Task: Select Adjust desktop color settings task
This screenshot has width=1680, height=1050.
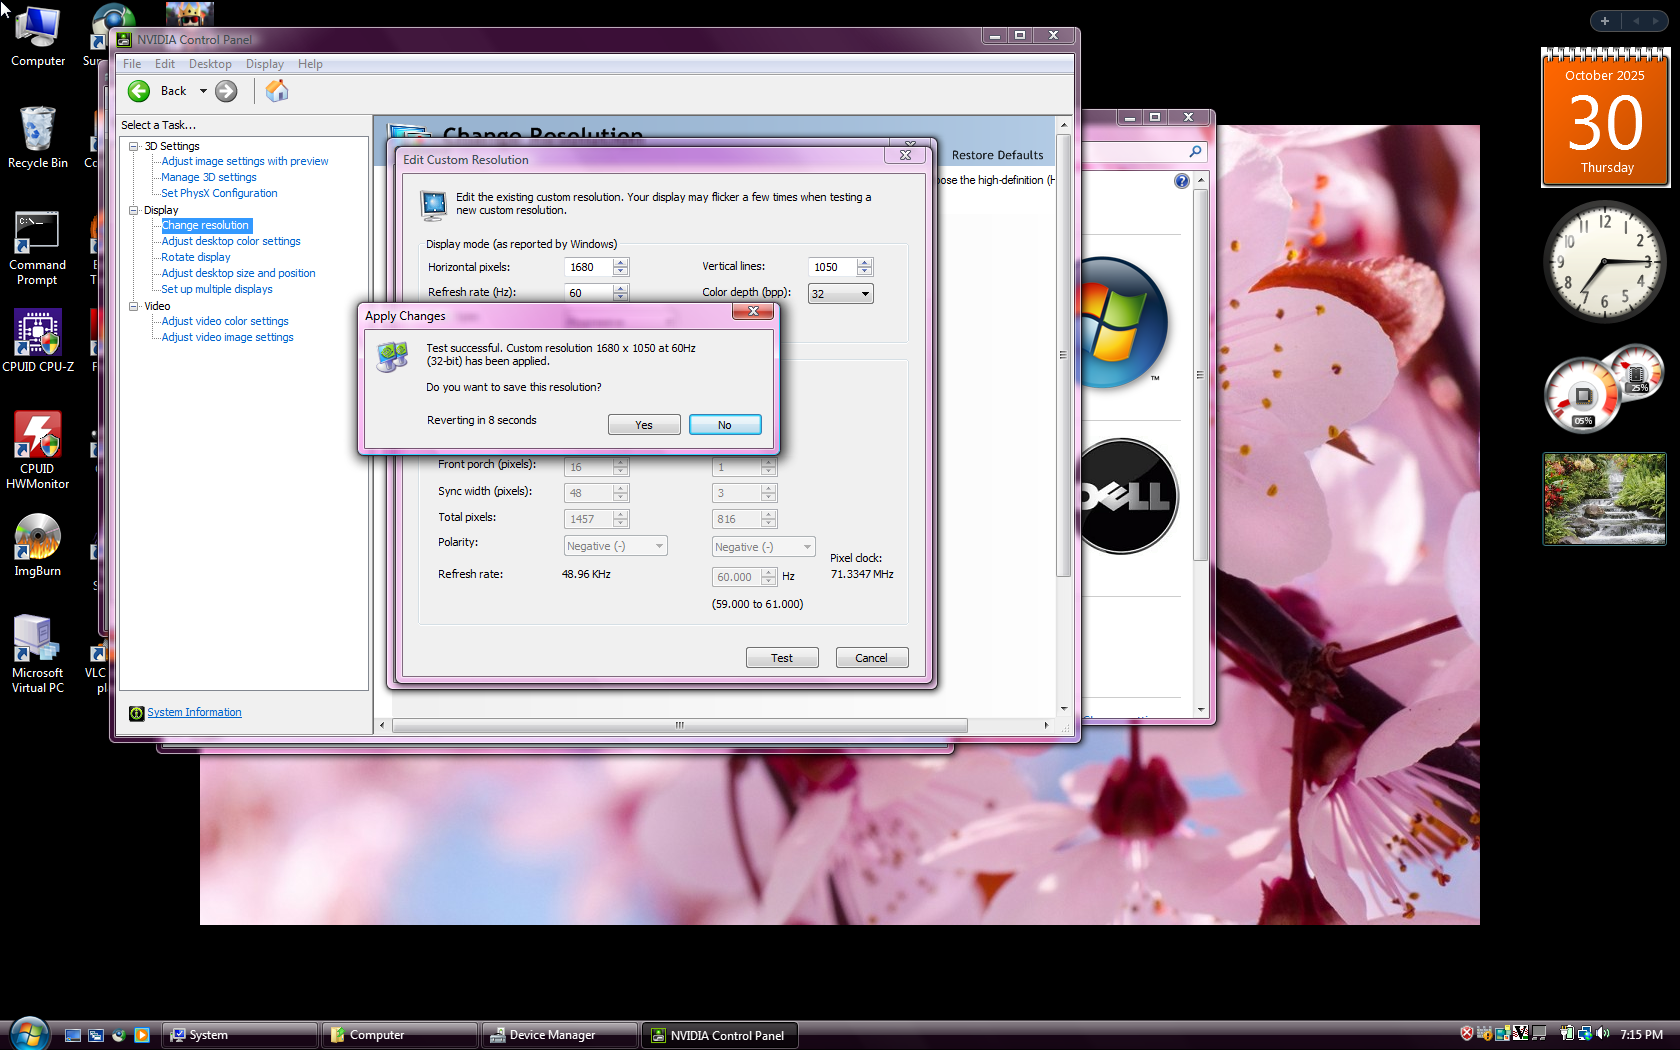Action: click(x=231, y=241)
